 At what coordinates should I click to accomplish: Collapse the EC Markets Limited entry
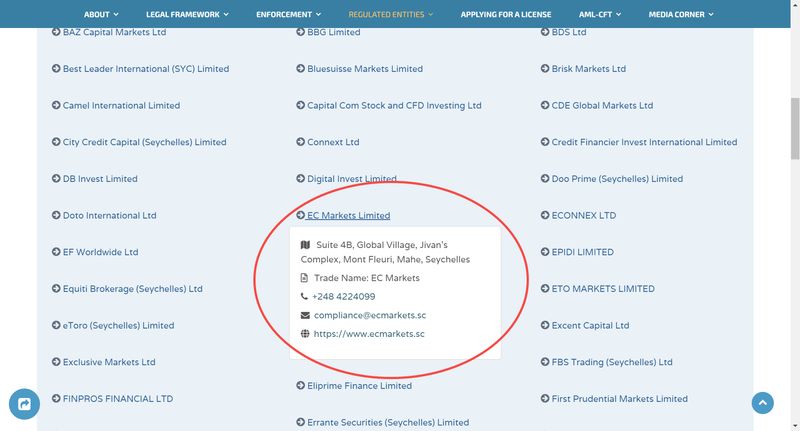(x=348, y=215)
